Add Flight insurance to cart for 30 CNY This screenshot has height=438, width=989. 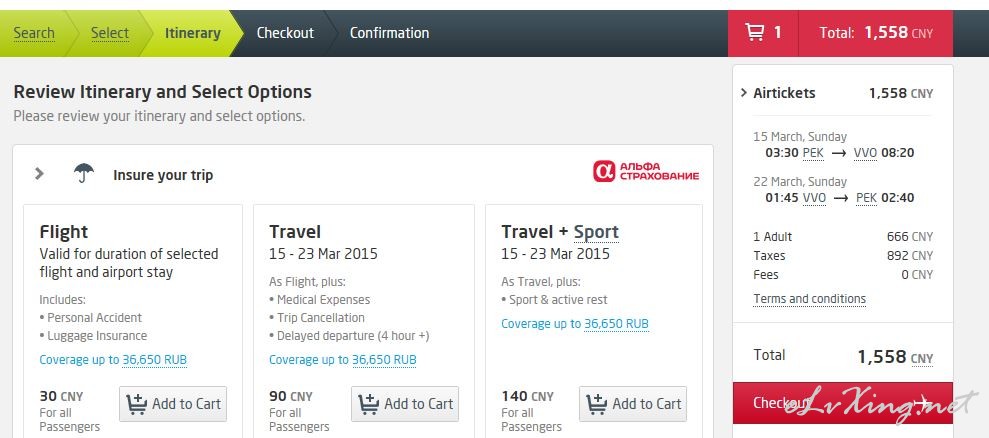coord(173,404)
